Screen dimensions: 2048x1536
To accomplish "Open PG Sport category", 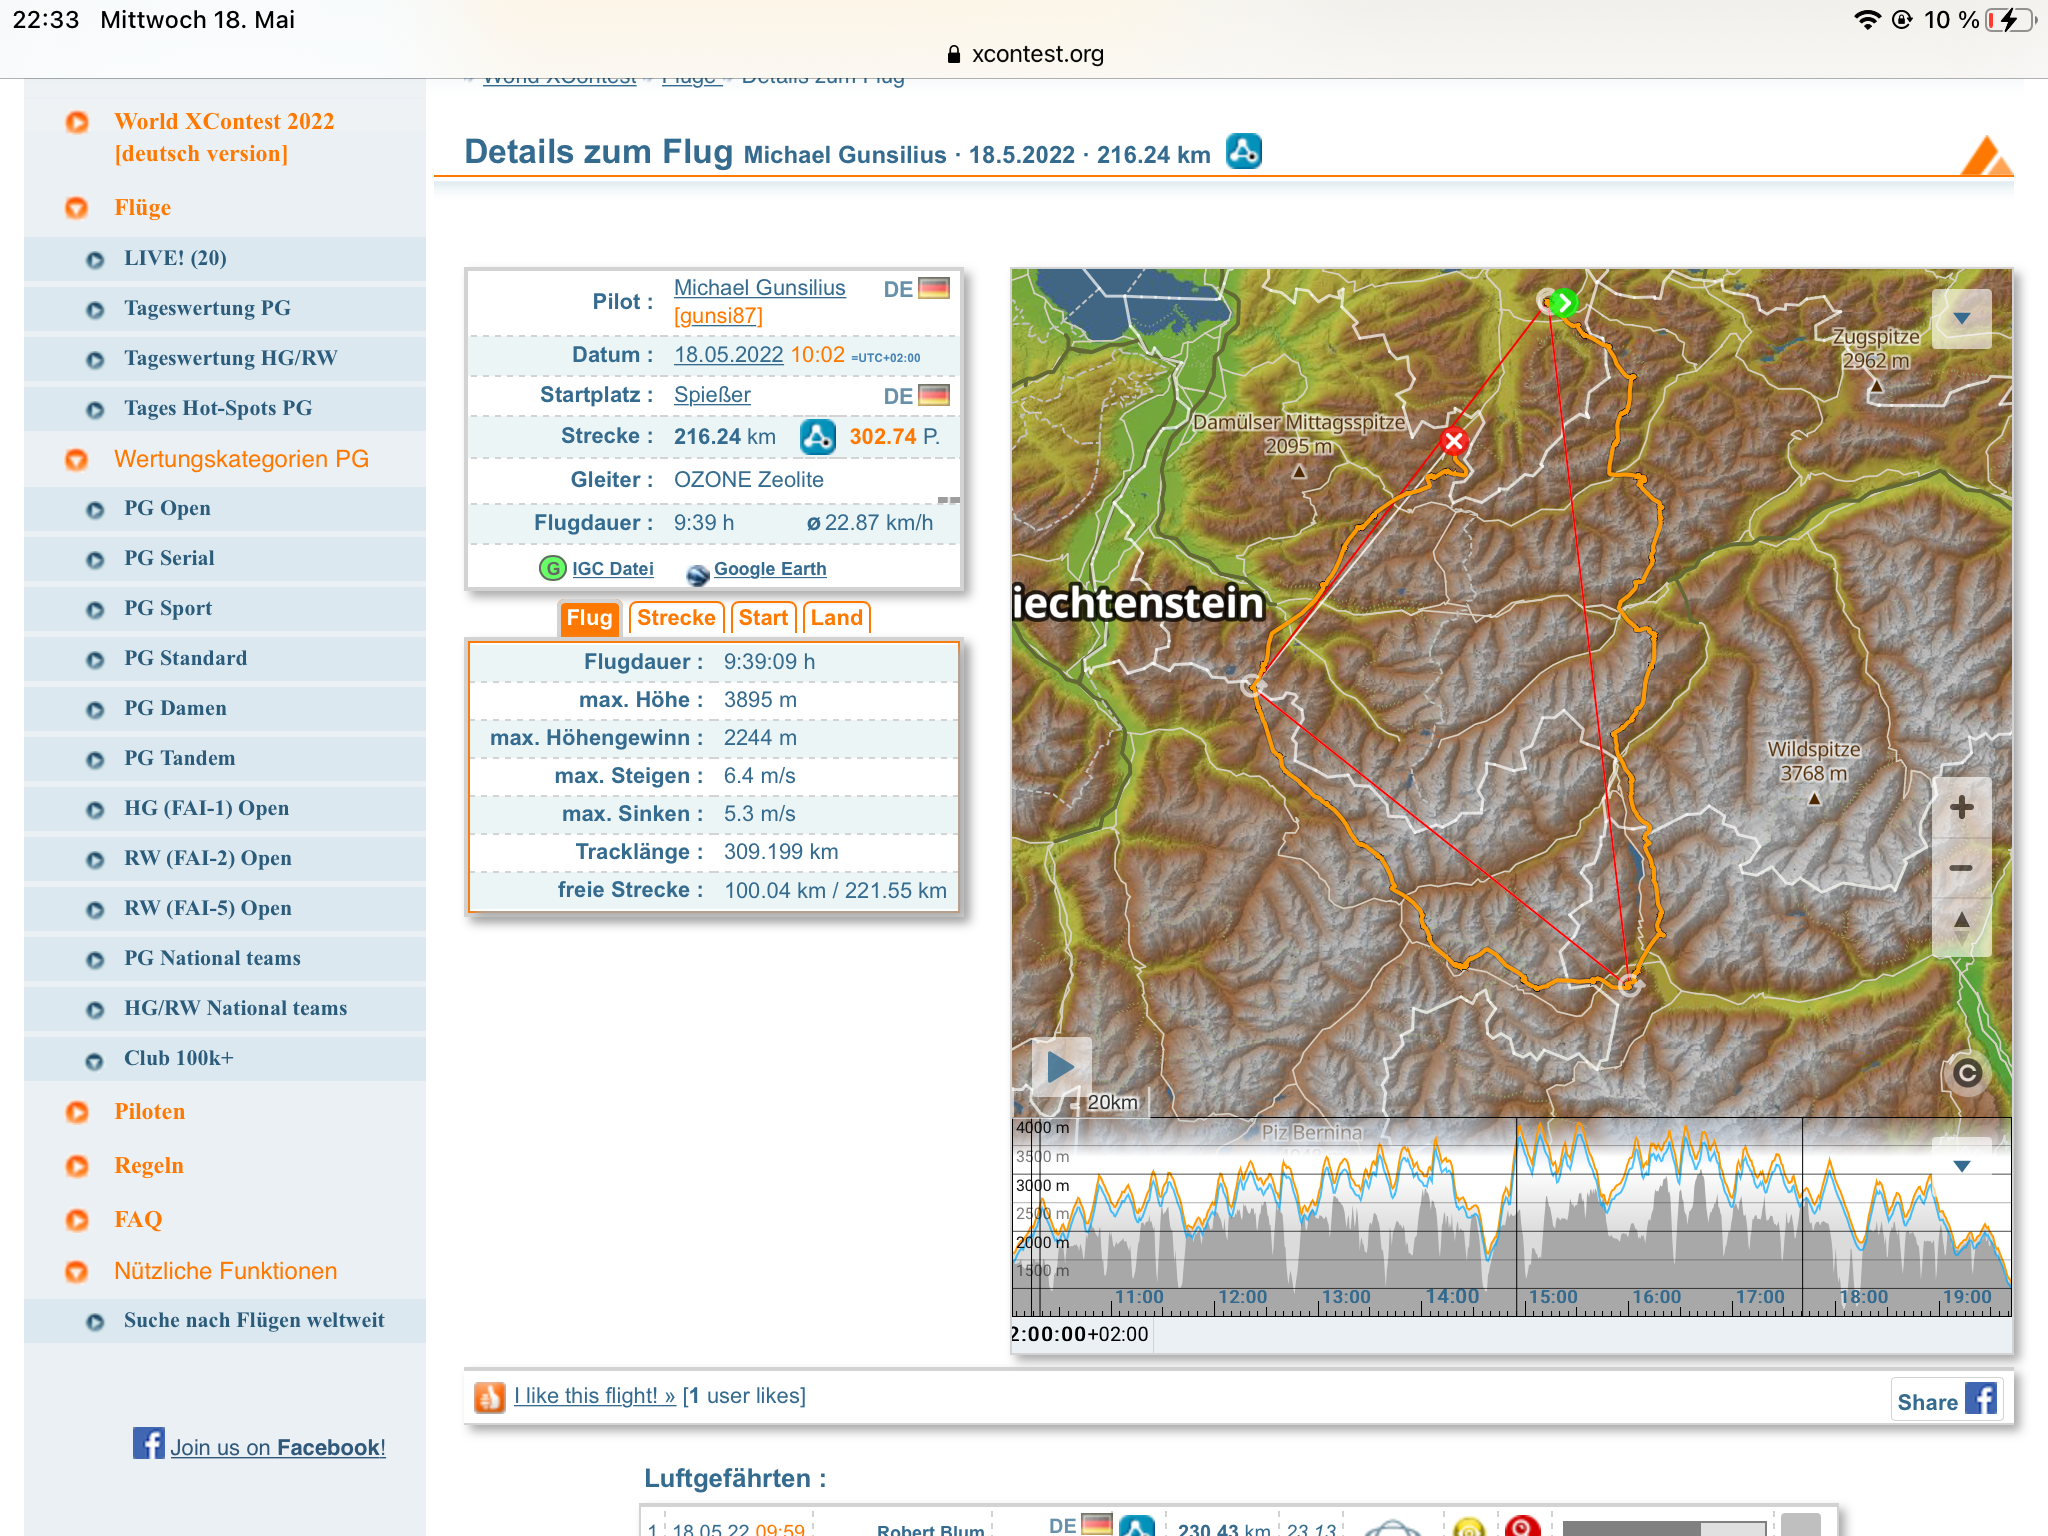I will (225, 609).
